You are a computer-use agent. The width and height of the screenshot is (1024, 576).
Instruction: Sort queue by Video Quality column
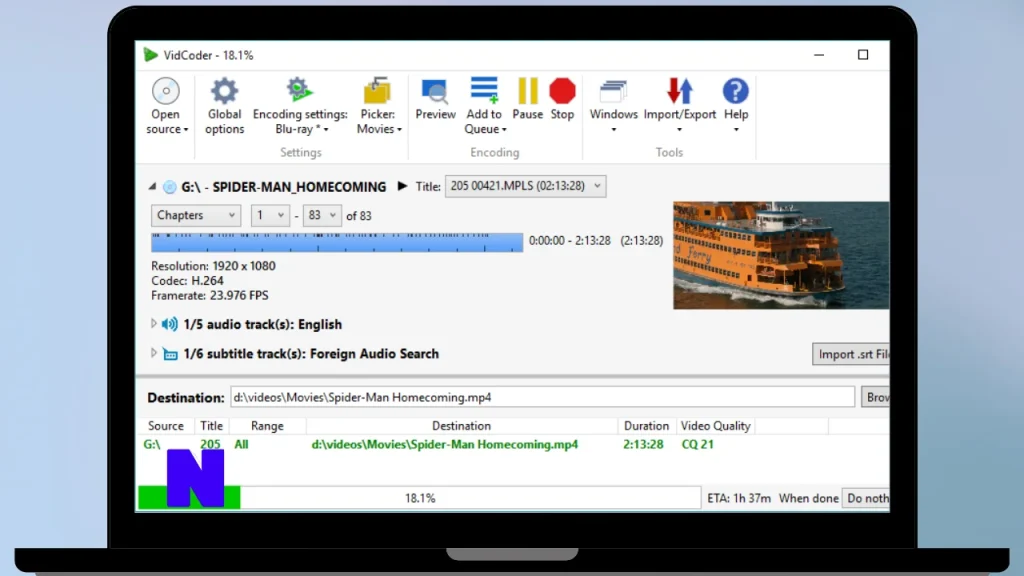tap(716, 426)
